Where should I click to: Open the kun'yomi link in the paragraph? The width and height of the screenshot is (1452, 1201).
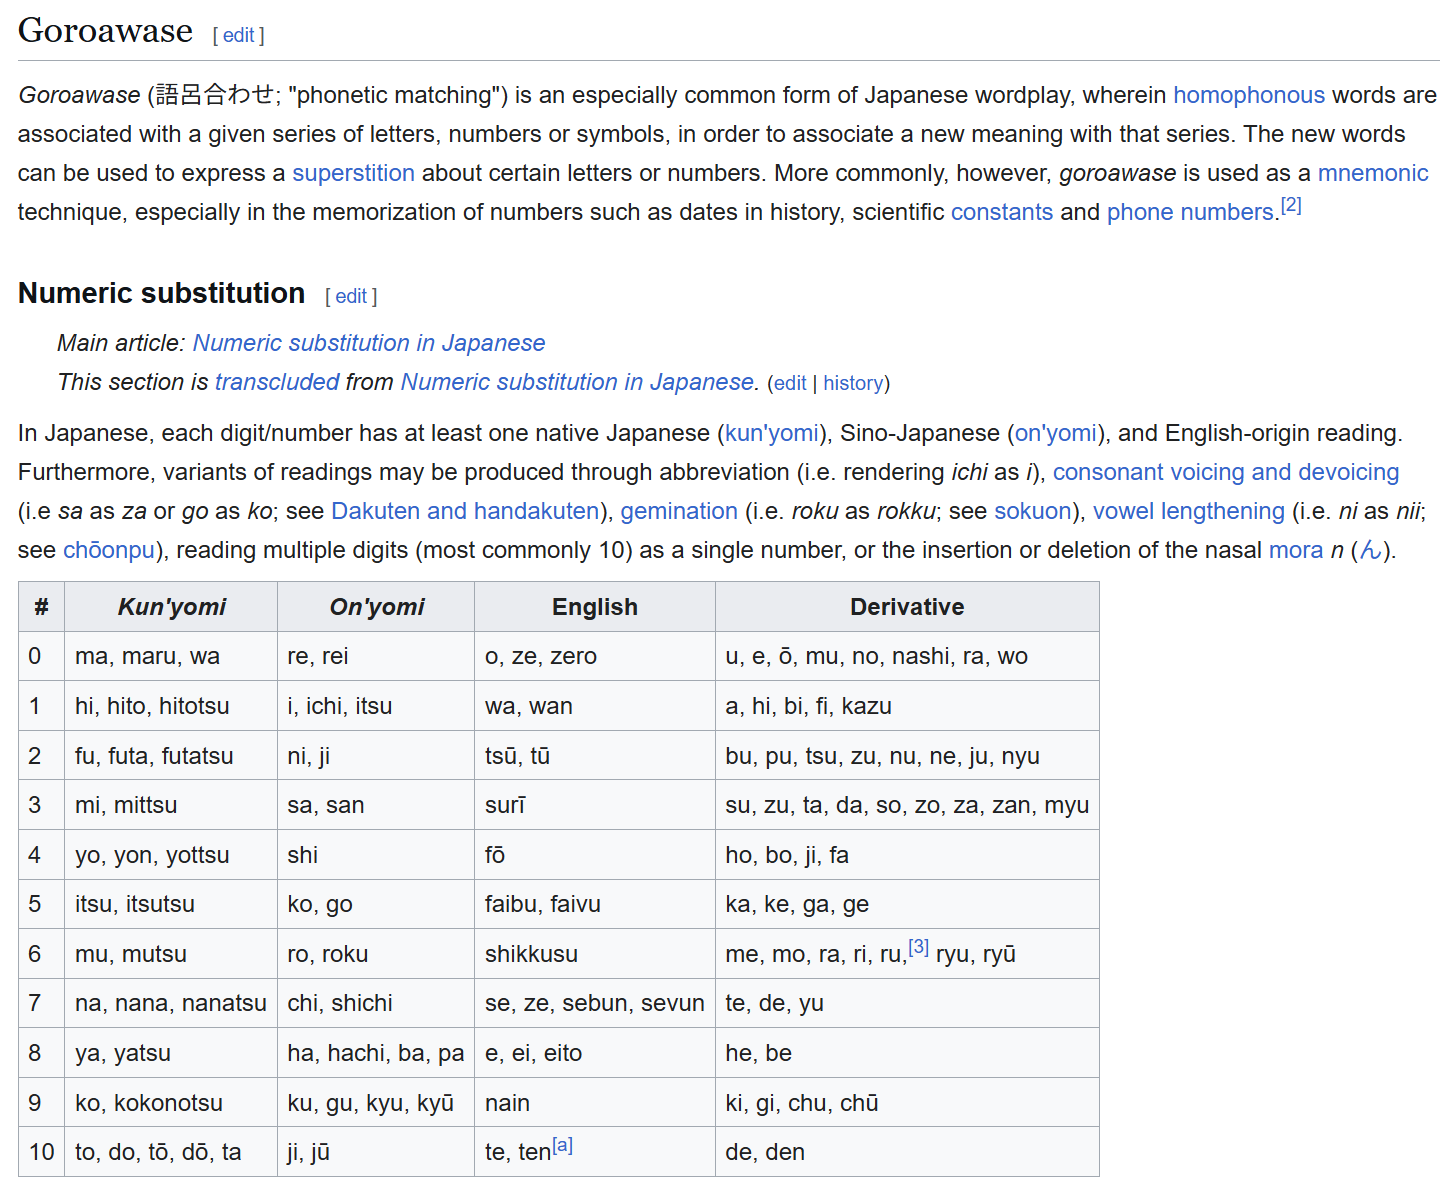click(772, 433)
